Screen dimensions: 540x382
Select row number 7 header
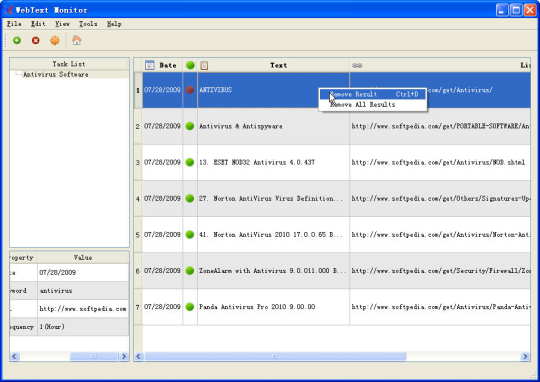[138, 307]
